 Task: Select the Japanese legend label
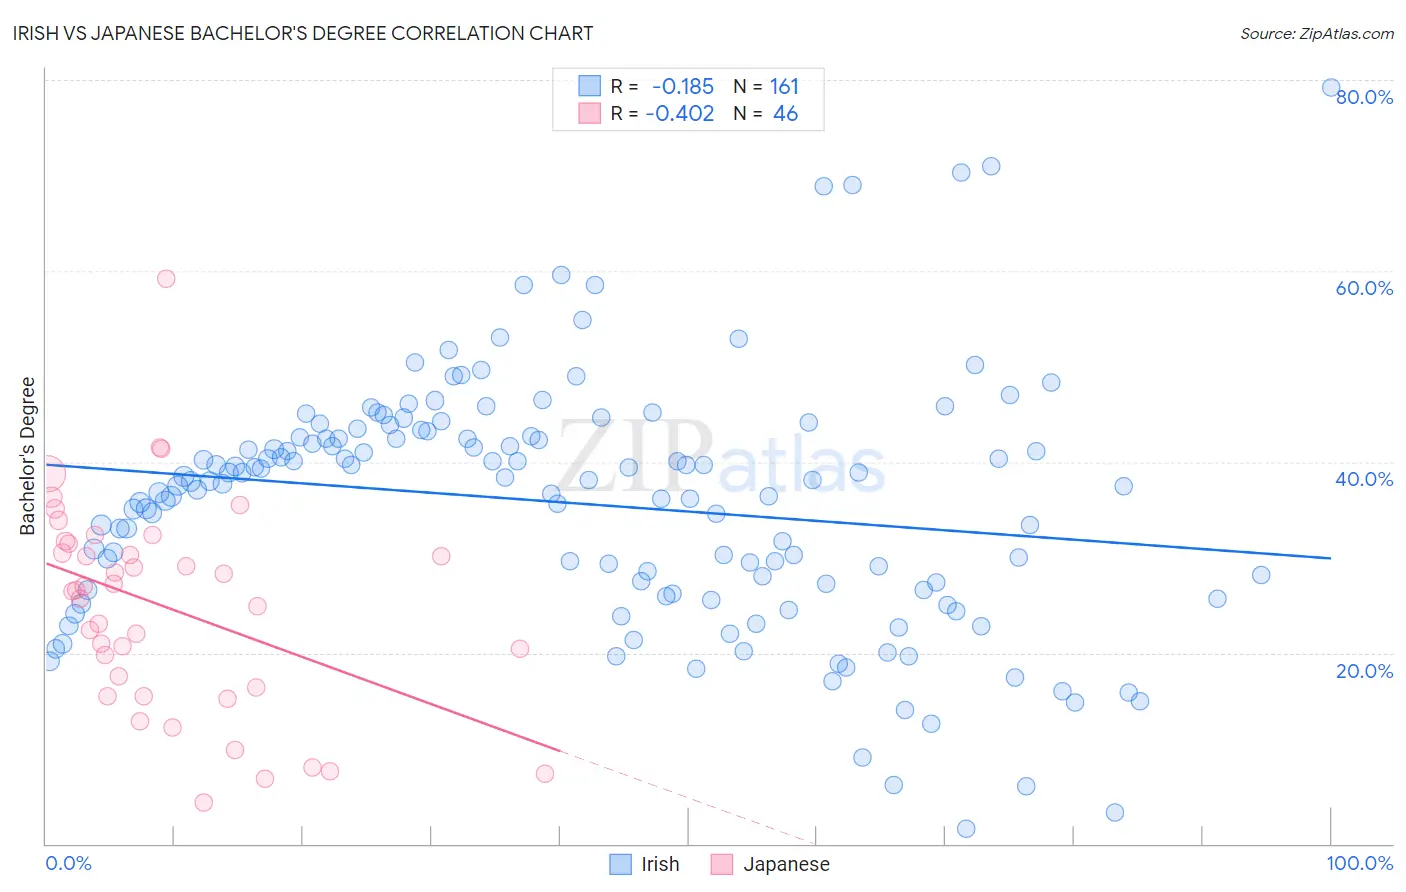pos(786,864)
